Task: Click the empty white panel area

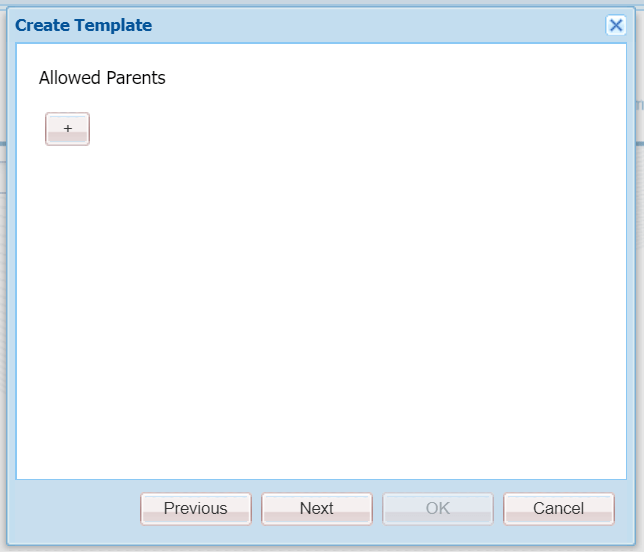Action: [320, 300]
